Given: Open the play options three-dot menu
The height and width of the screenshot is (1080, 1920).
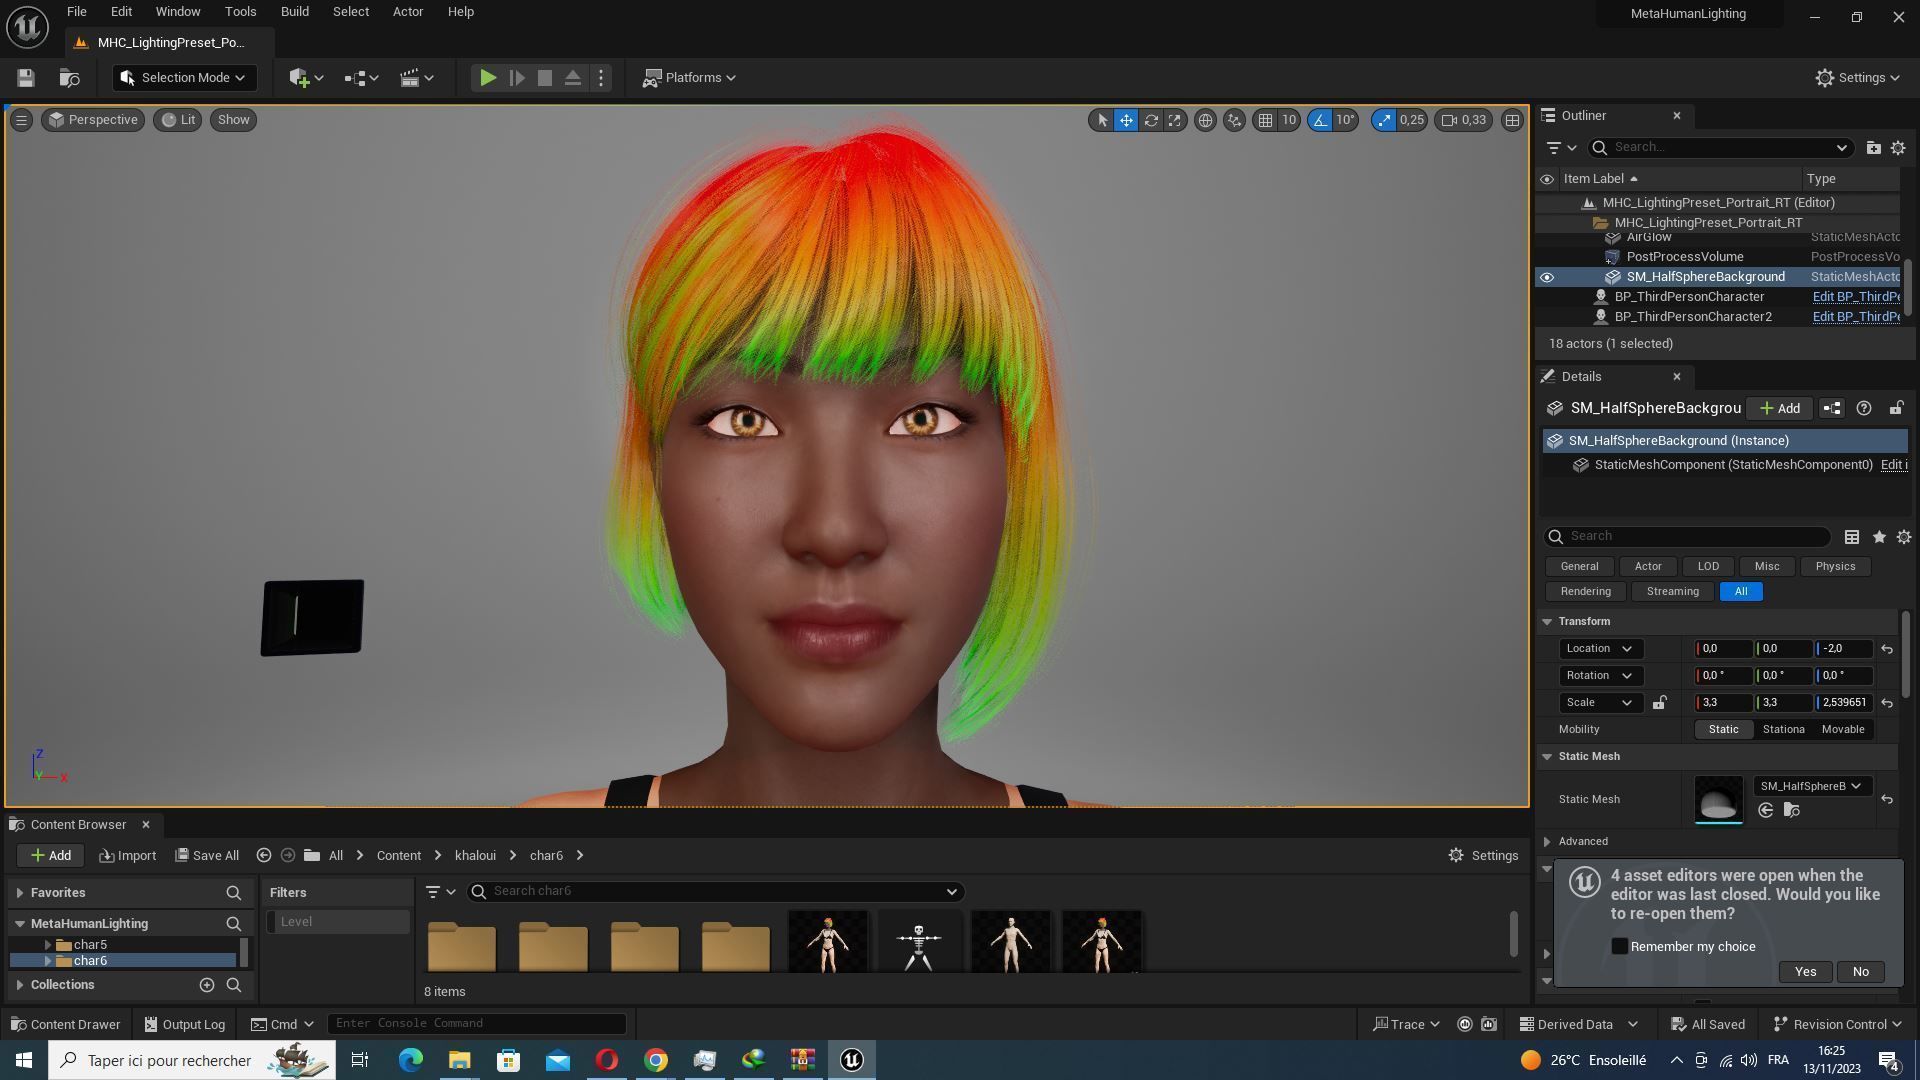Looking at the screenshot, I should [601, 78].
